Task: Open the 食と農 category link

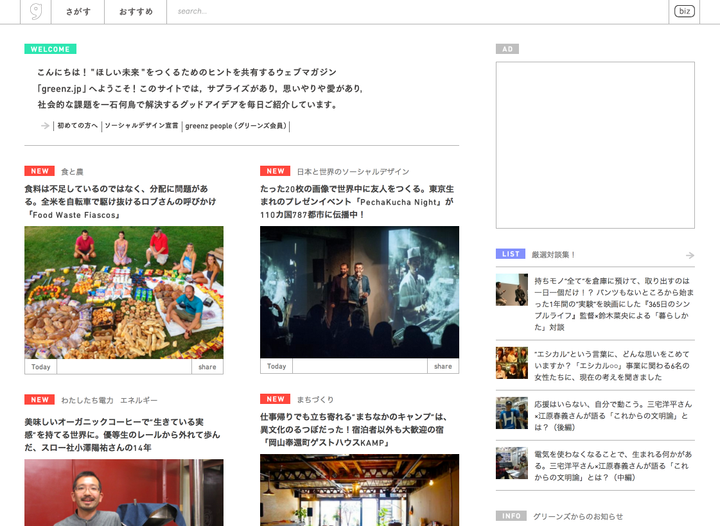Action: tap(72, 172)
